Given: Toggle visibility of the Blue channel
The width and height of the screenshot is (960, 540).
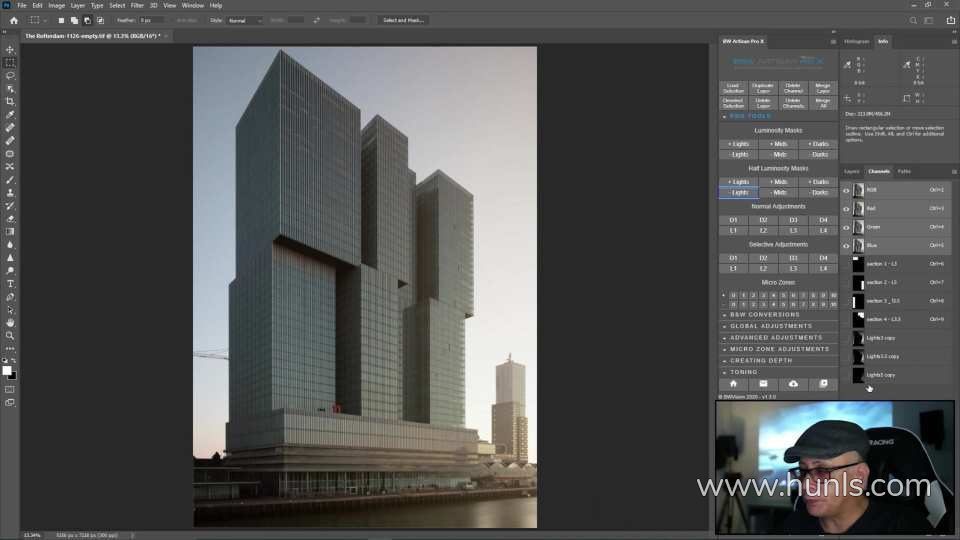Looking at the screenshot, I should click(846, 245).
